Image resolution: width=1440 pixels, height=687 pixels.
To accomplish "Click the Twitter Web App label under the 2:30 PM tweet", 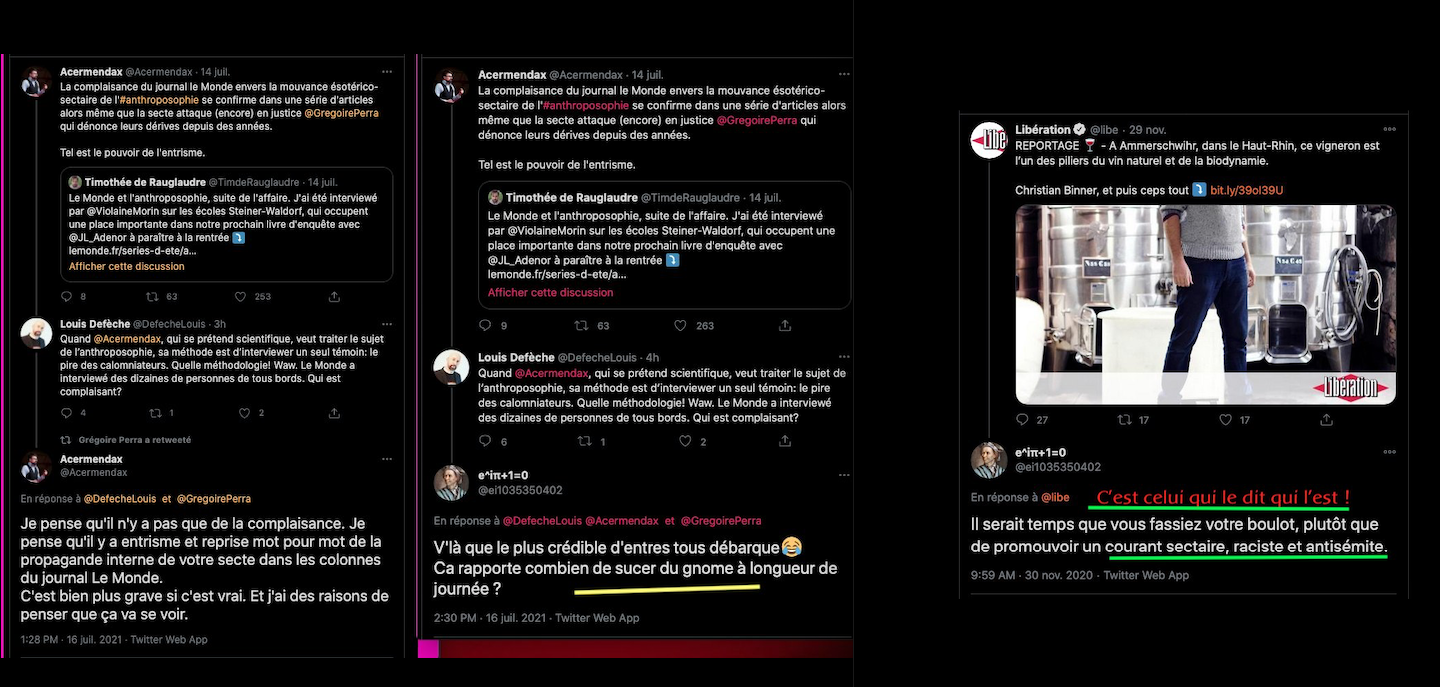I will [597, 618].
